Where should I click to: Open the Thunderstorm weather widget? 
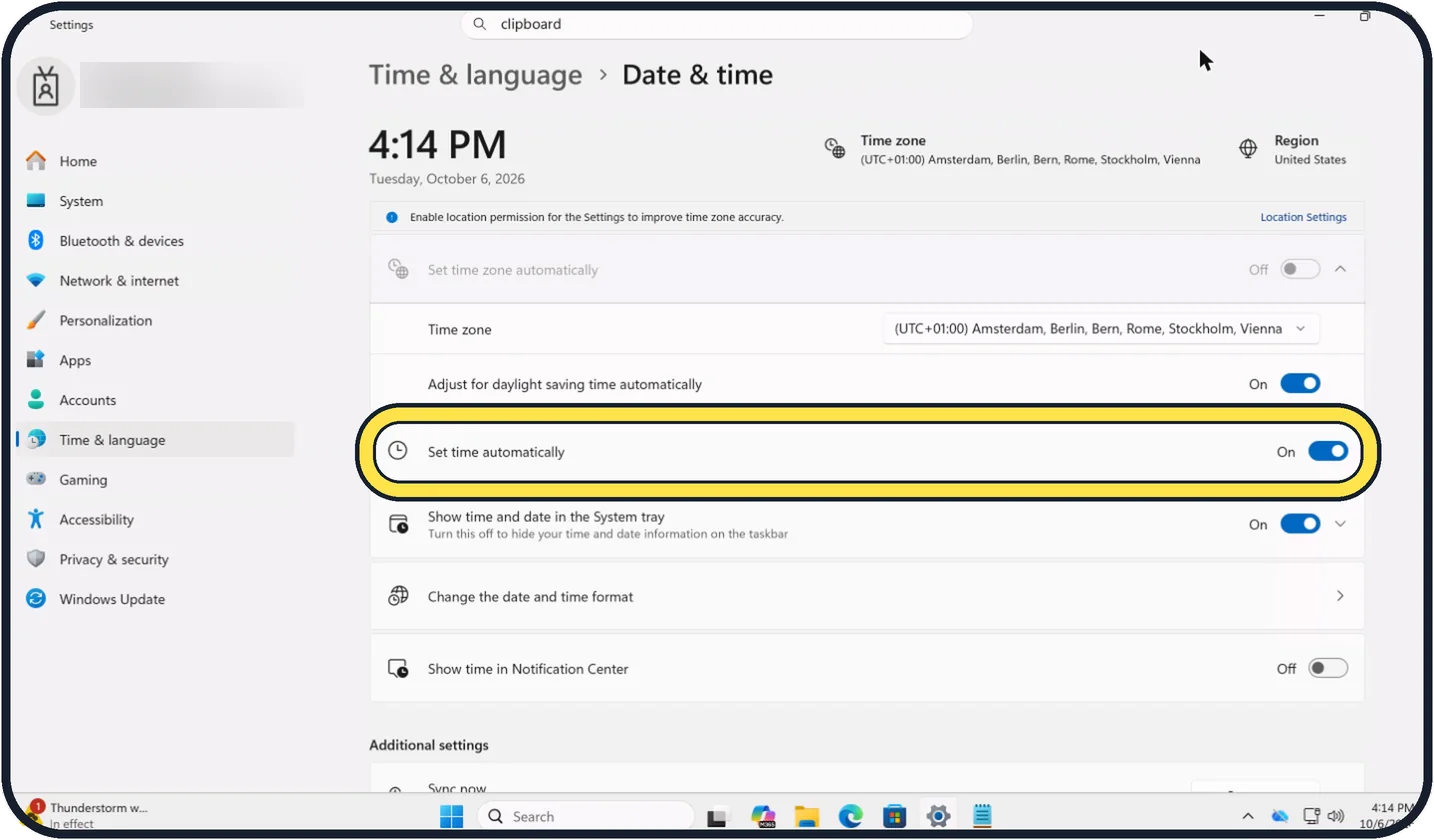tap(90, 815)
